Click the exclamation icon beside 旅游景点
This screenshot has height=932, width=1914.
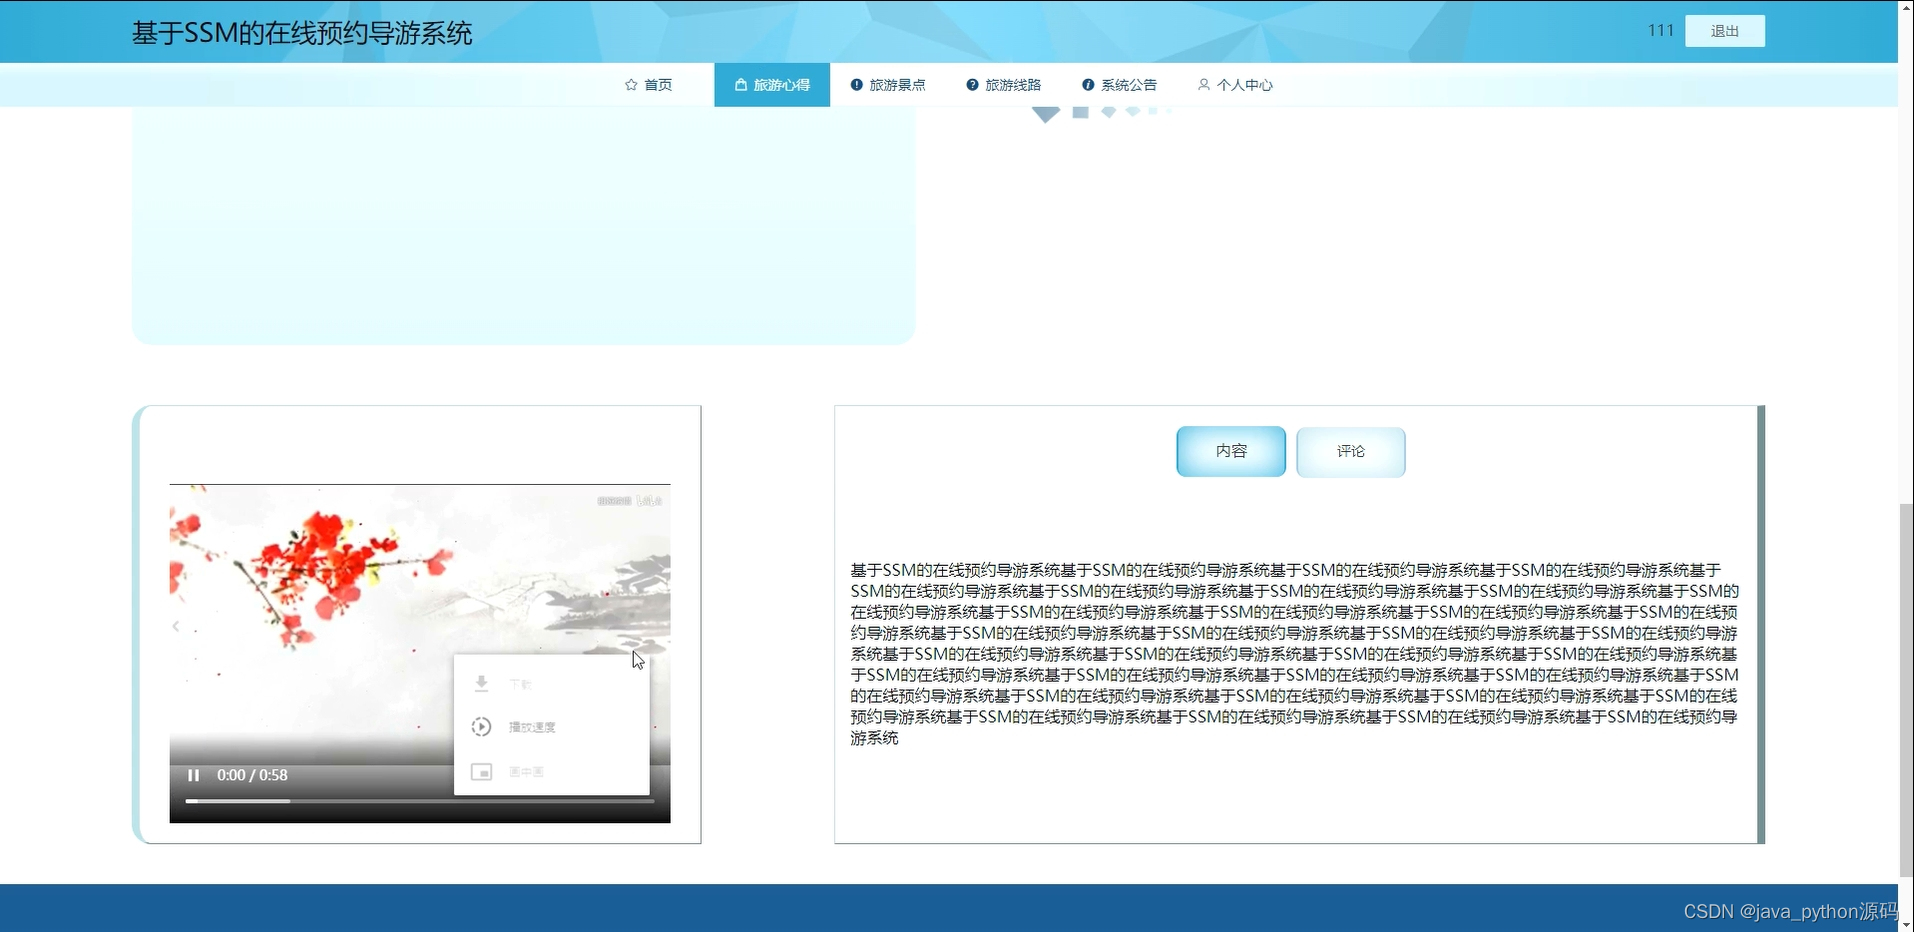tap(857, 85)
